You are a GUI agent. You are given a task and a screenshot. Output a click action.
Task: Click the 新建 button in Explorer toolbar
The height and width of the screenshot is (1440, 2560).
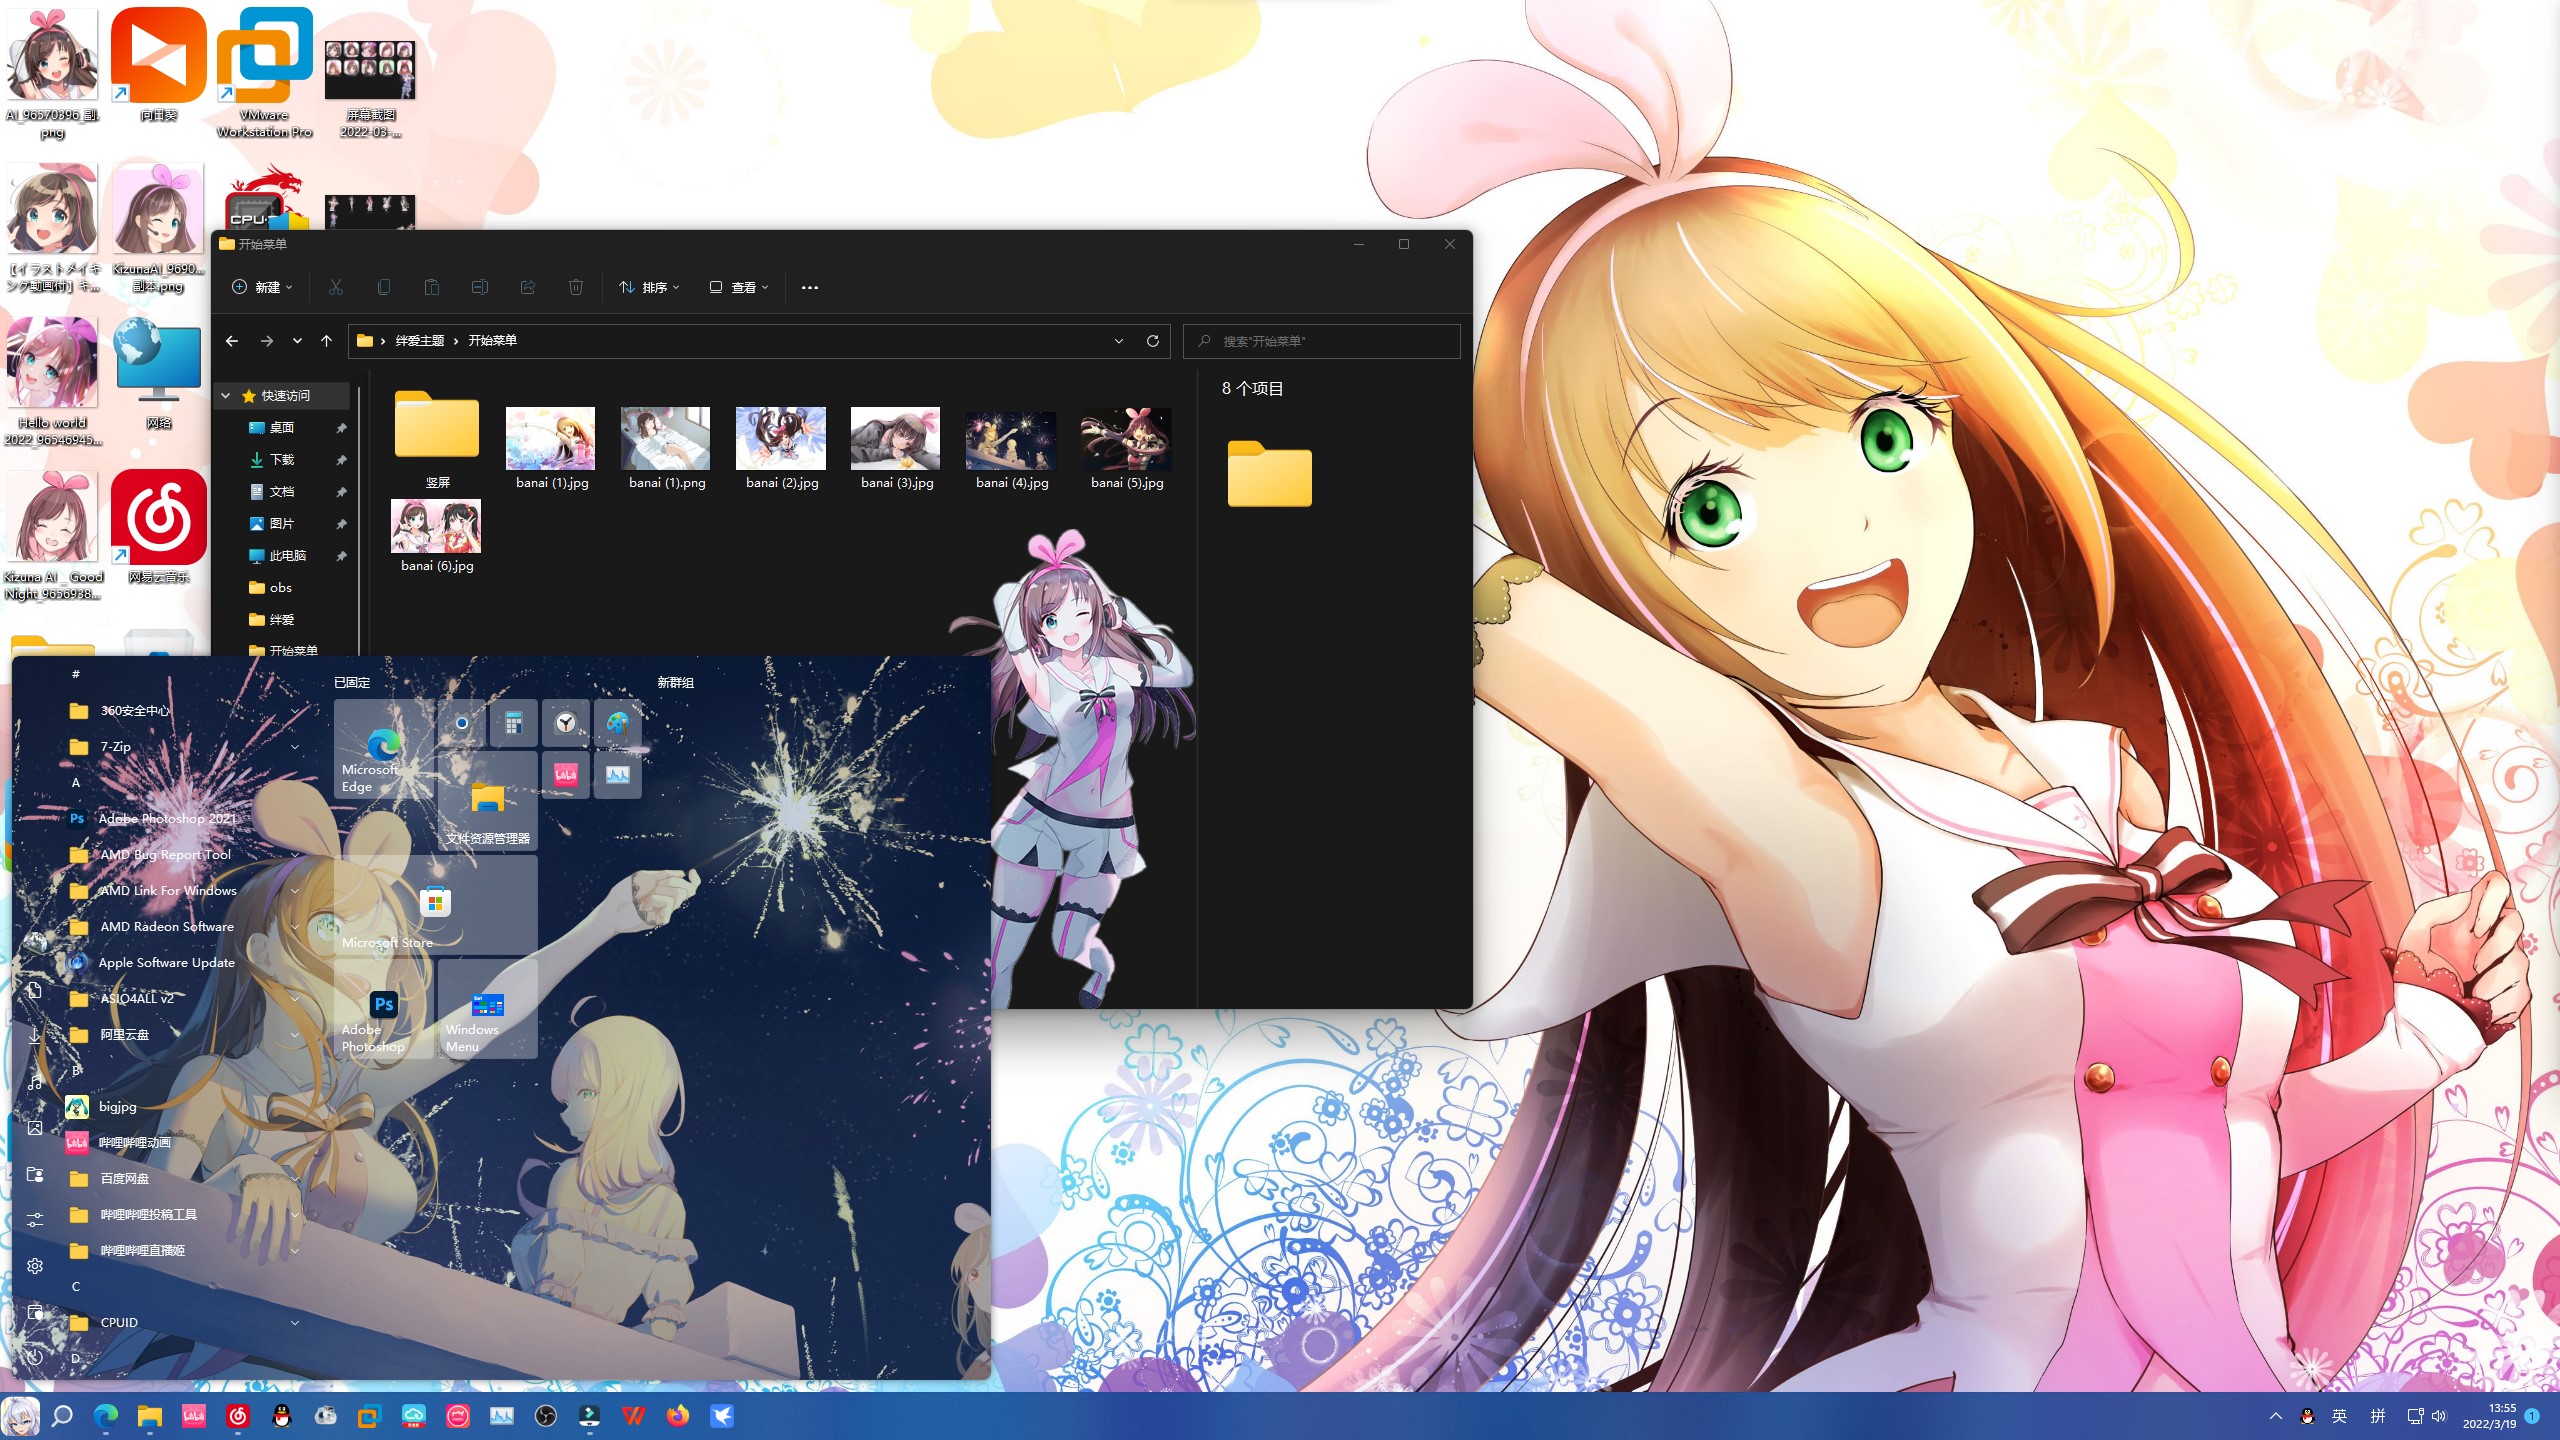(x=262, y=288)
